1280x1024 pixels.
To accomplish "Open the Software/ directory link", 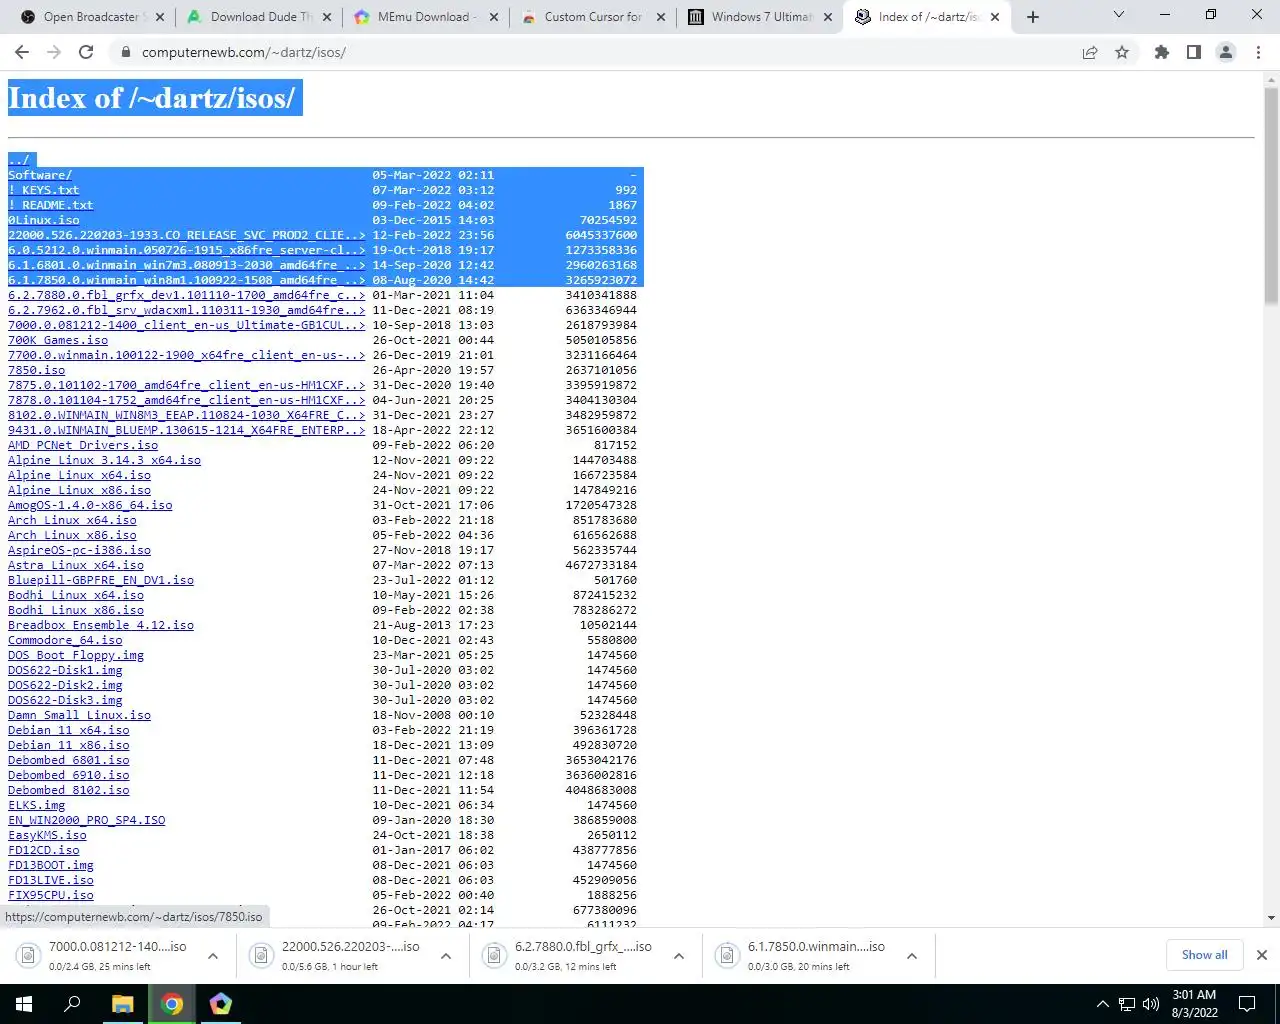I will pos(40,175).
